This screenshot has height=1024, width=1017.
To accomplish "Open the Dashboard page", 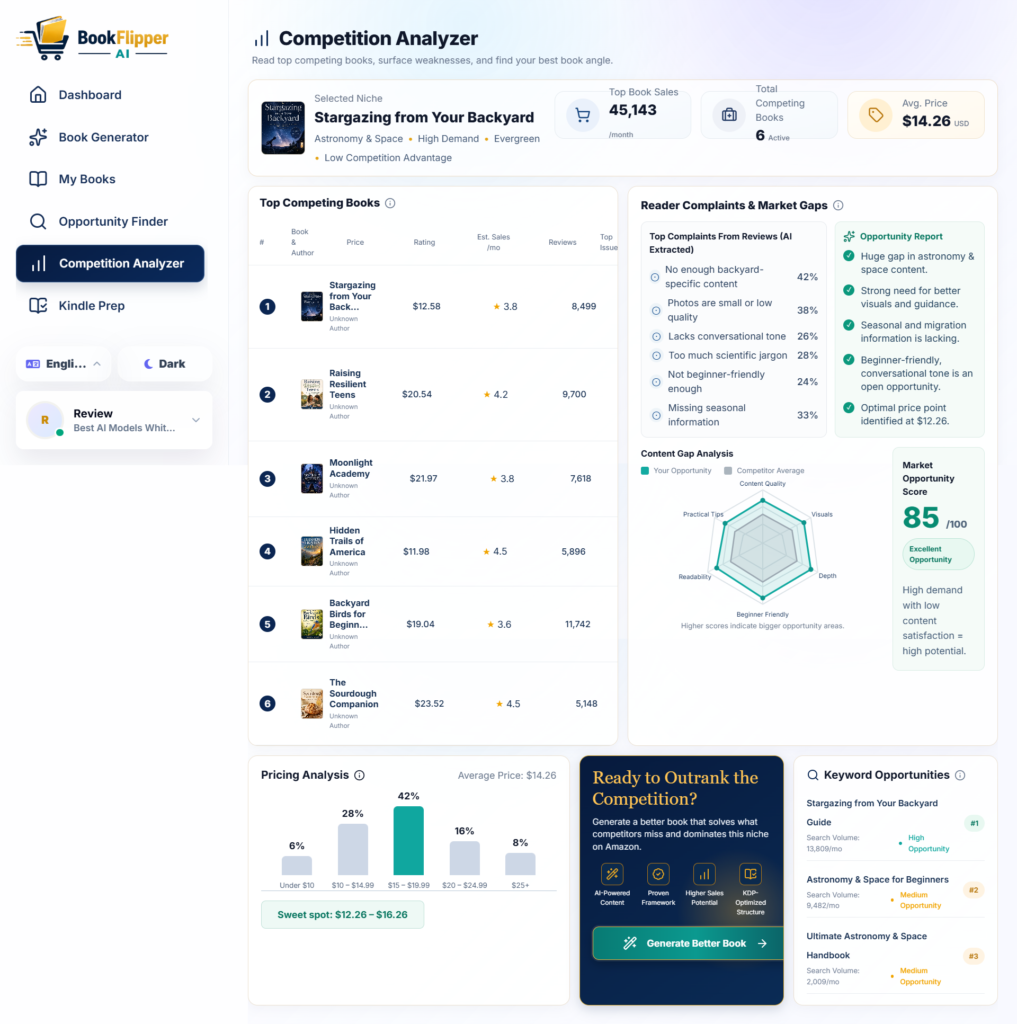I will (x=110, y=95).
